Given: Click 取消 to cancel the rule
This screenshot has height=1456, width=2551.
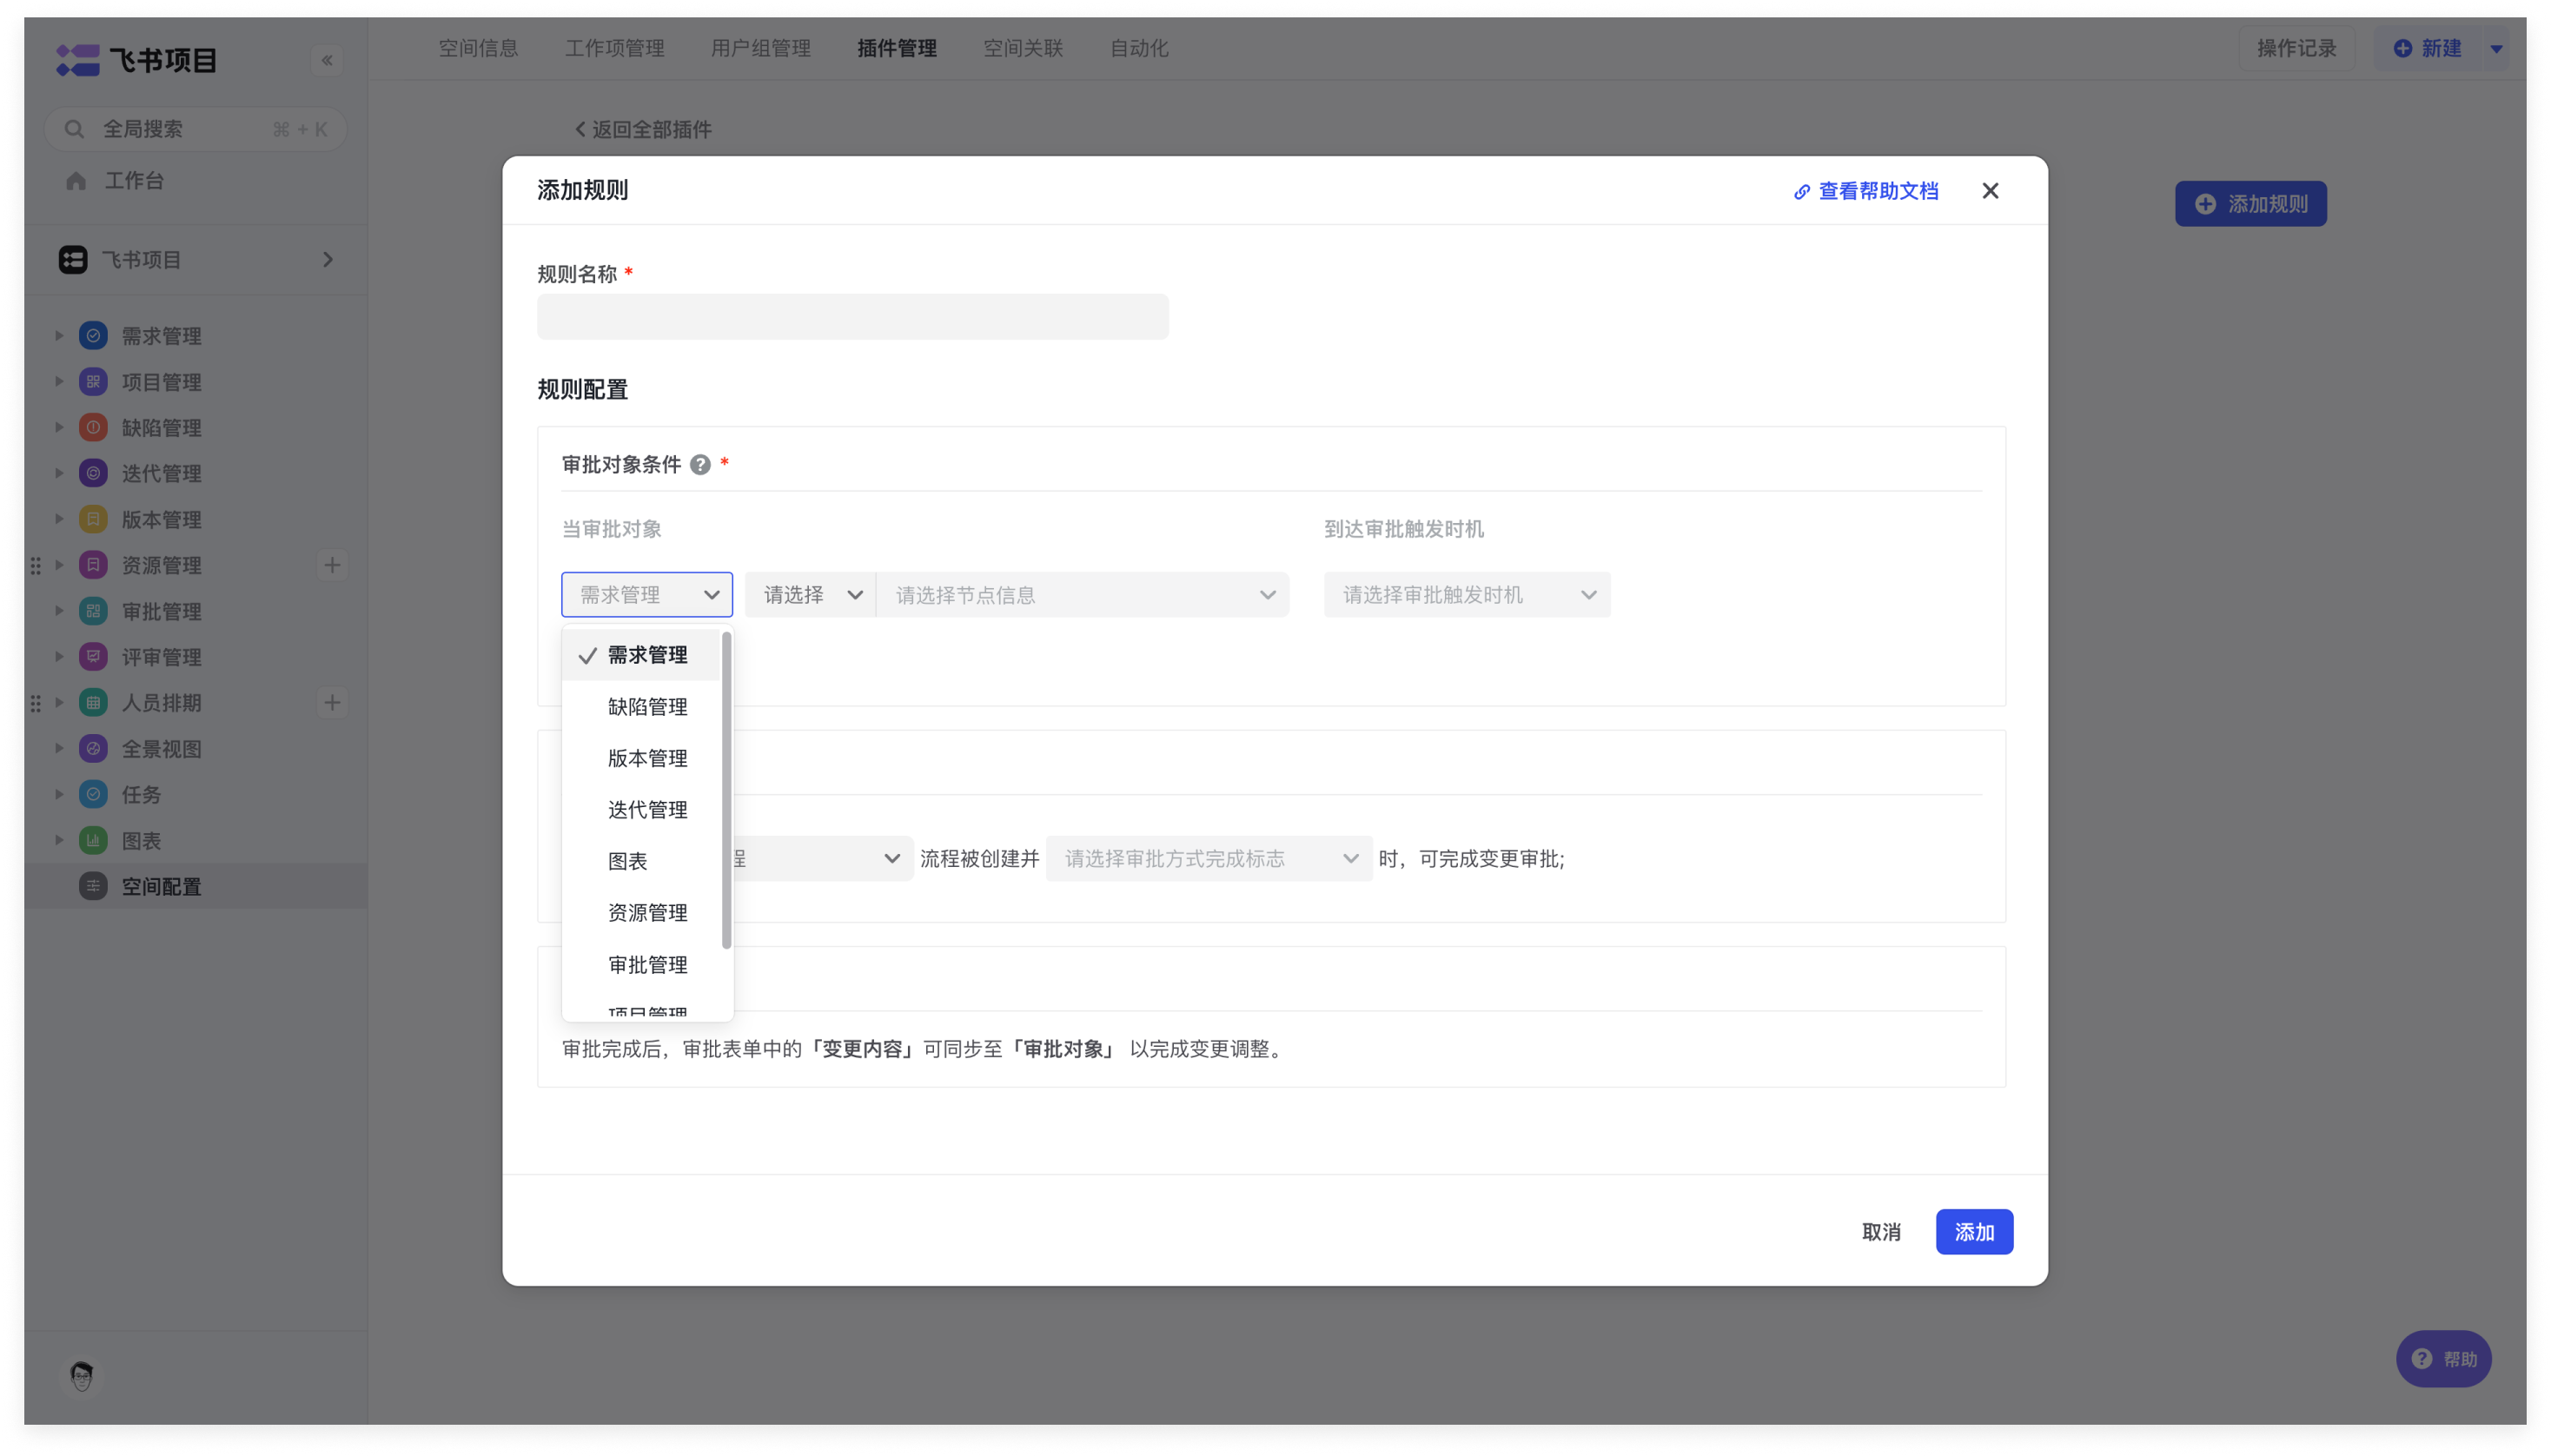Looking at the screenshot, I should click(x=1881, y=1232).
